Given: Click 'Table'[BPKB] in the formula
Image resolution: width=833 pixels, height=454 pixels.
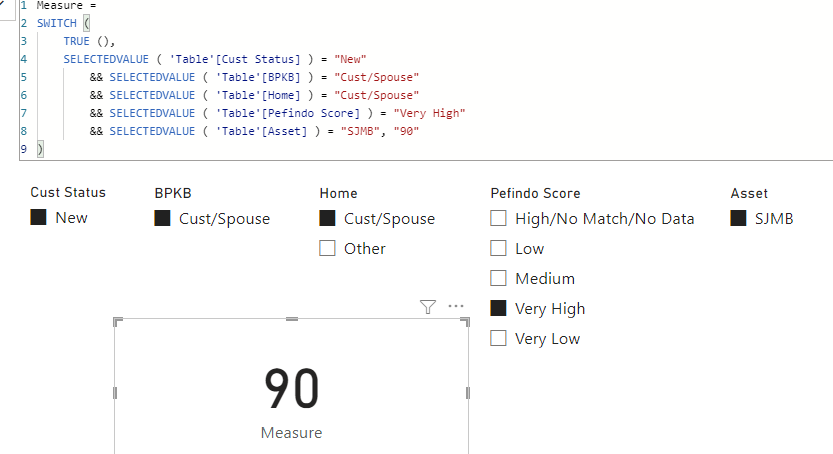Looking at the screenshot, I should point(258,78).
